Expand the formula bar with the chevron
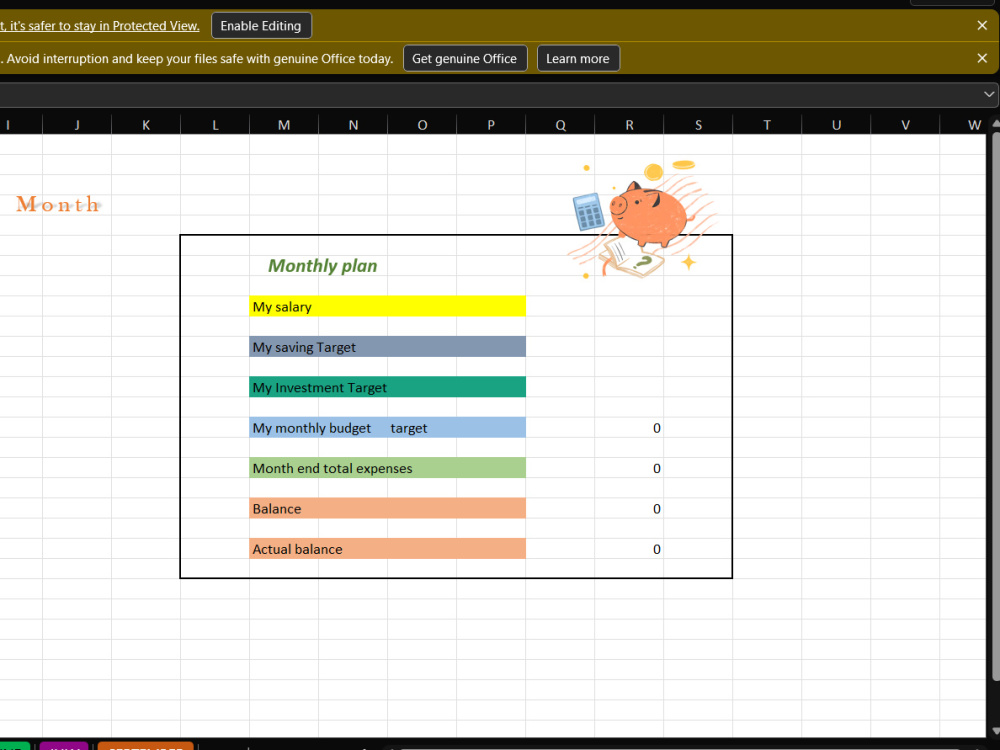The width and height of the screenshot is (1000, 750). 989,94
